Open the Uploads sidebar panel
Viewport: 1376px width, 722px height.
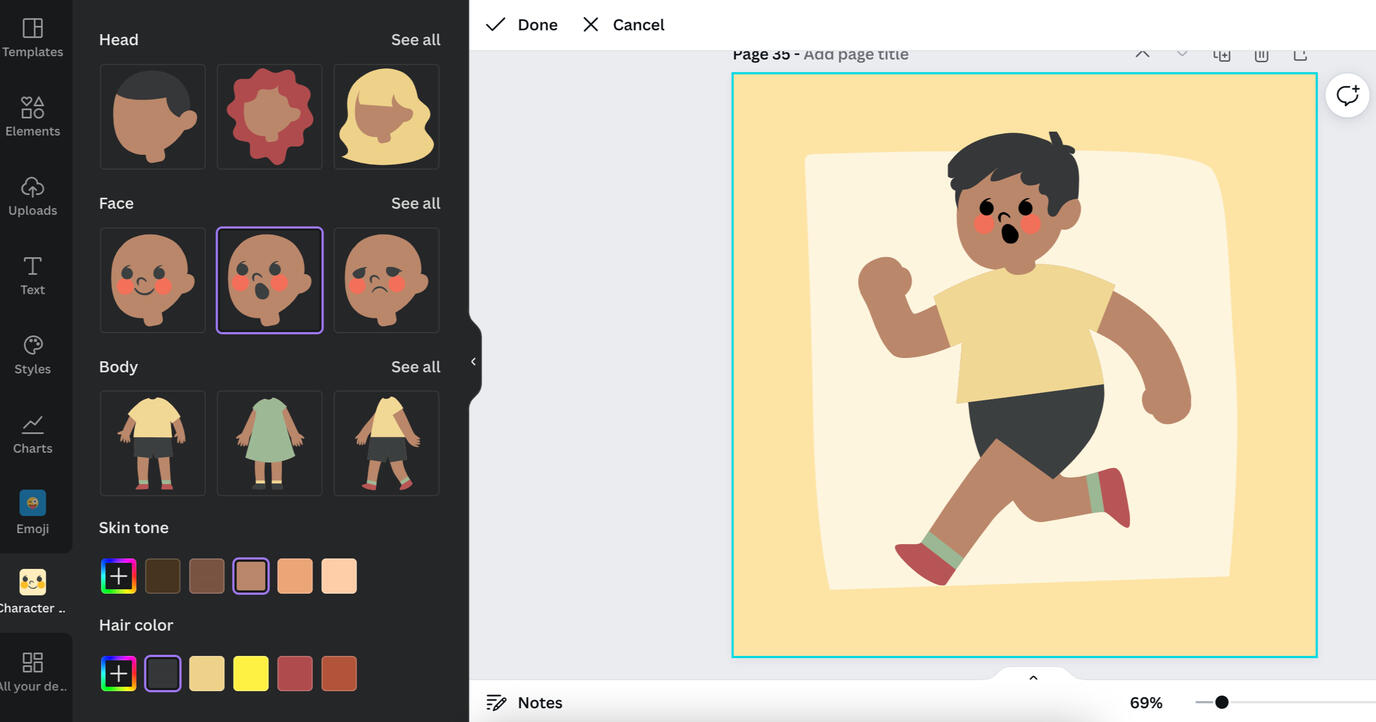click(32, 196)
